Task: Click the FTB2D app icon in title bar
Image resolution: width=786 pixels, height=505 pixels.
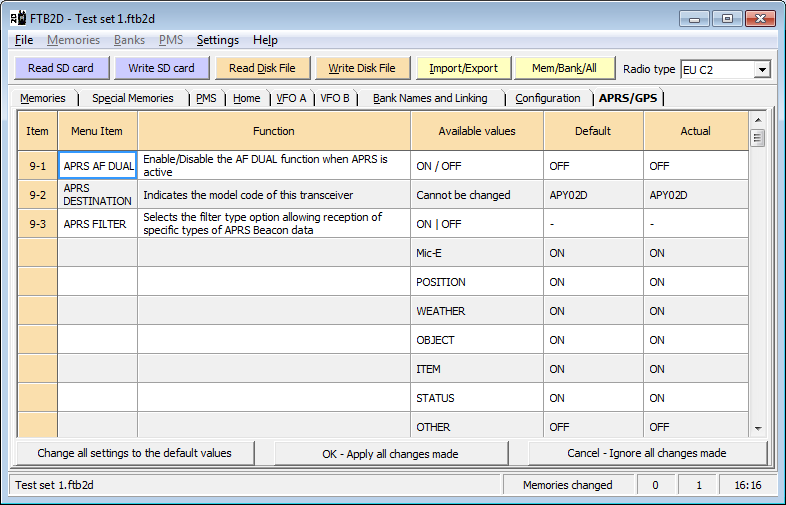Action: point(19,19)
